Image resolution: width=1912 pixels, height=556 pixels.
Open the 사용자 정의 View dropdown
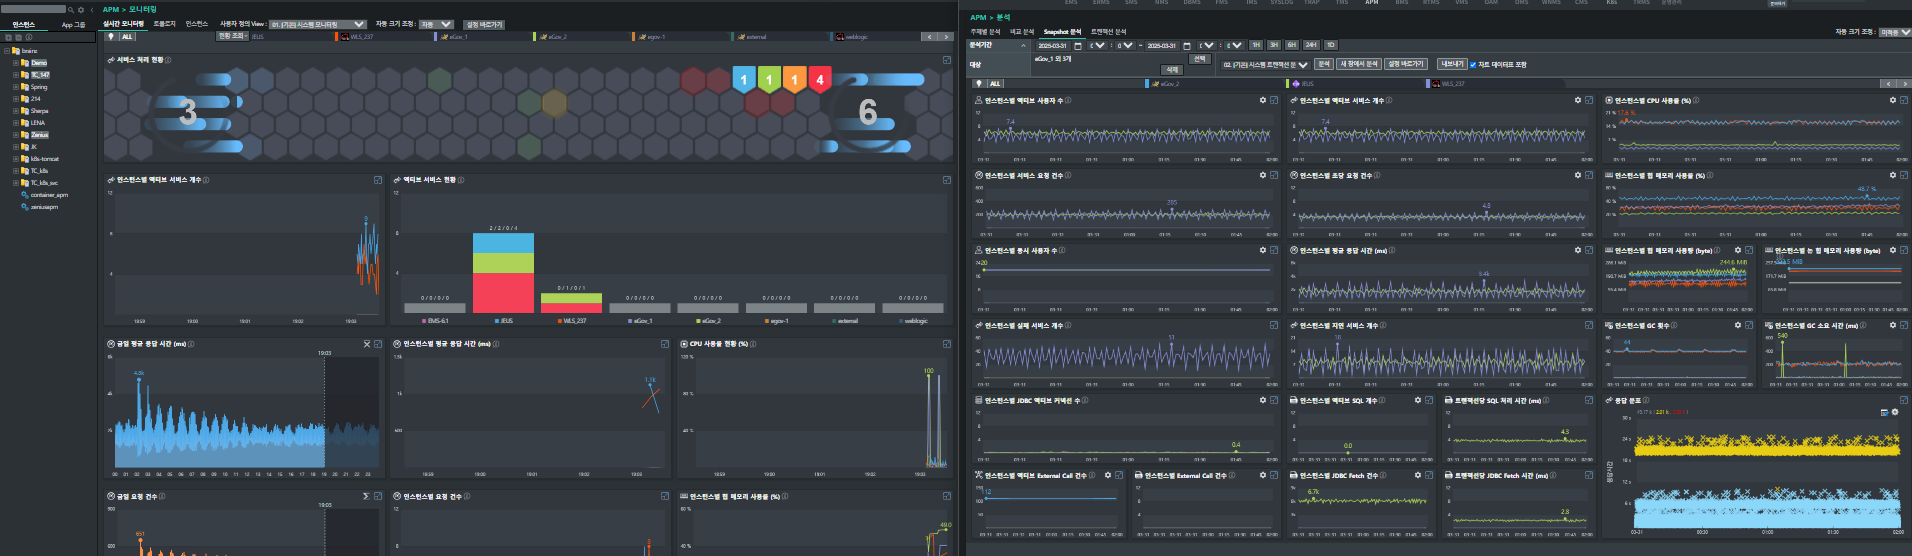pos(318,24)
